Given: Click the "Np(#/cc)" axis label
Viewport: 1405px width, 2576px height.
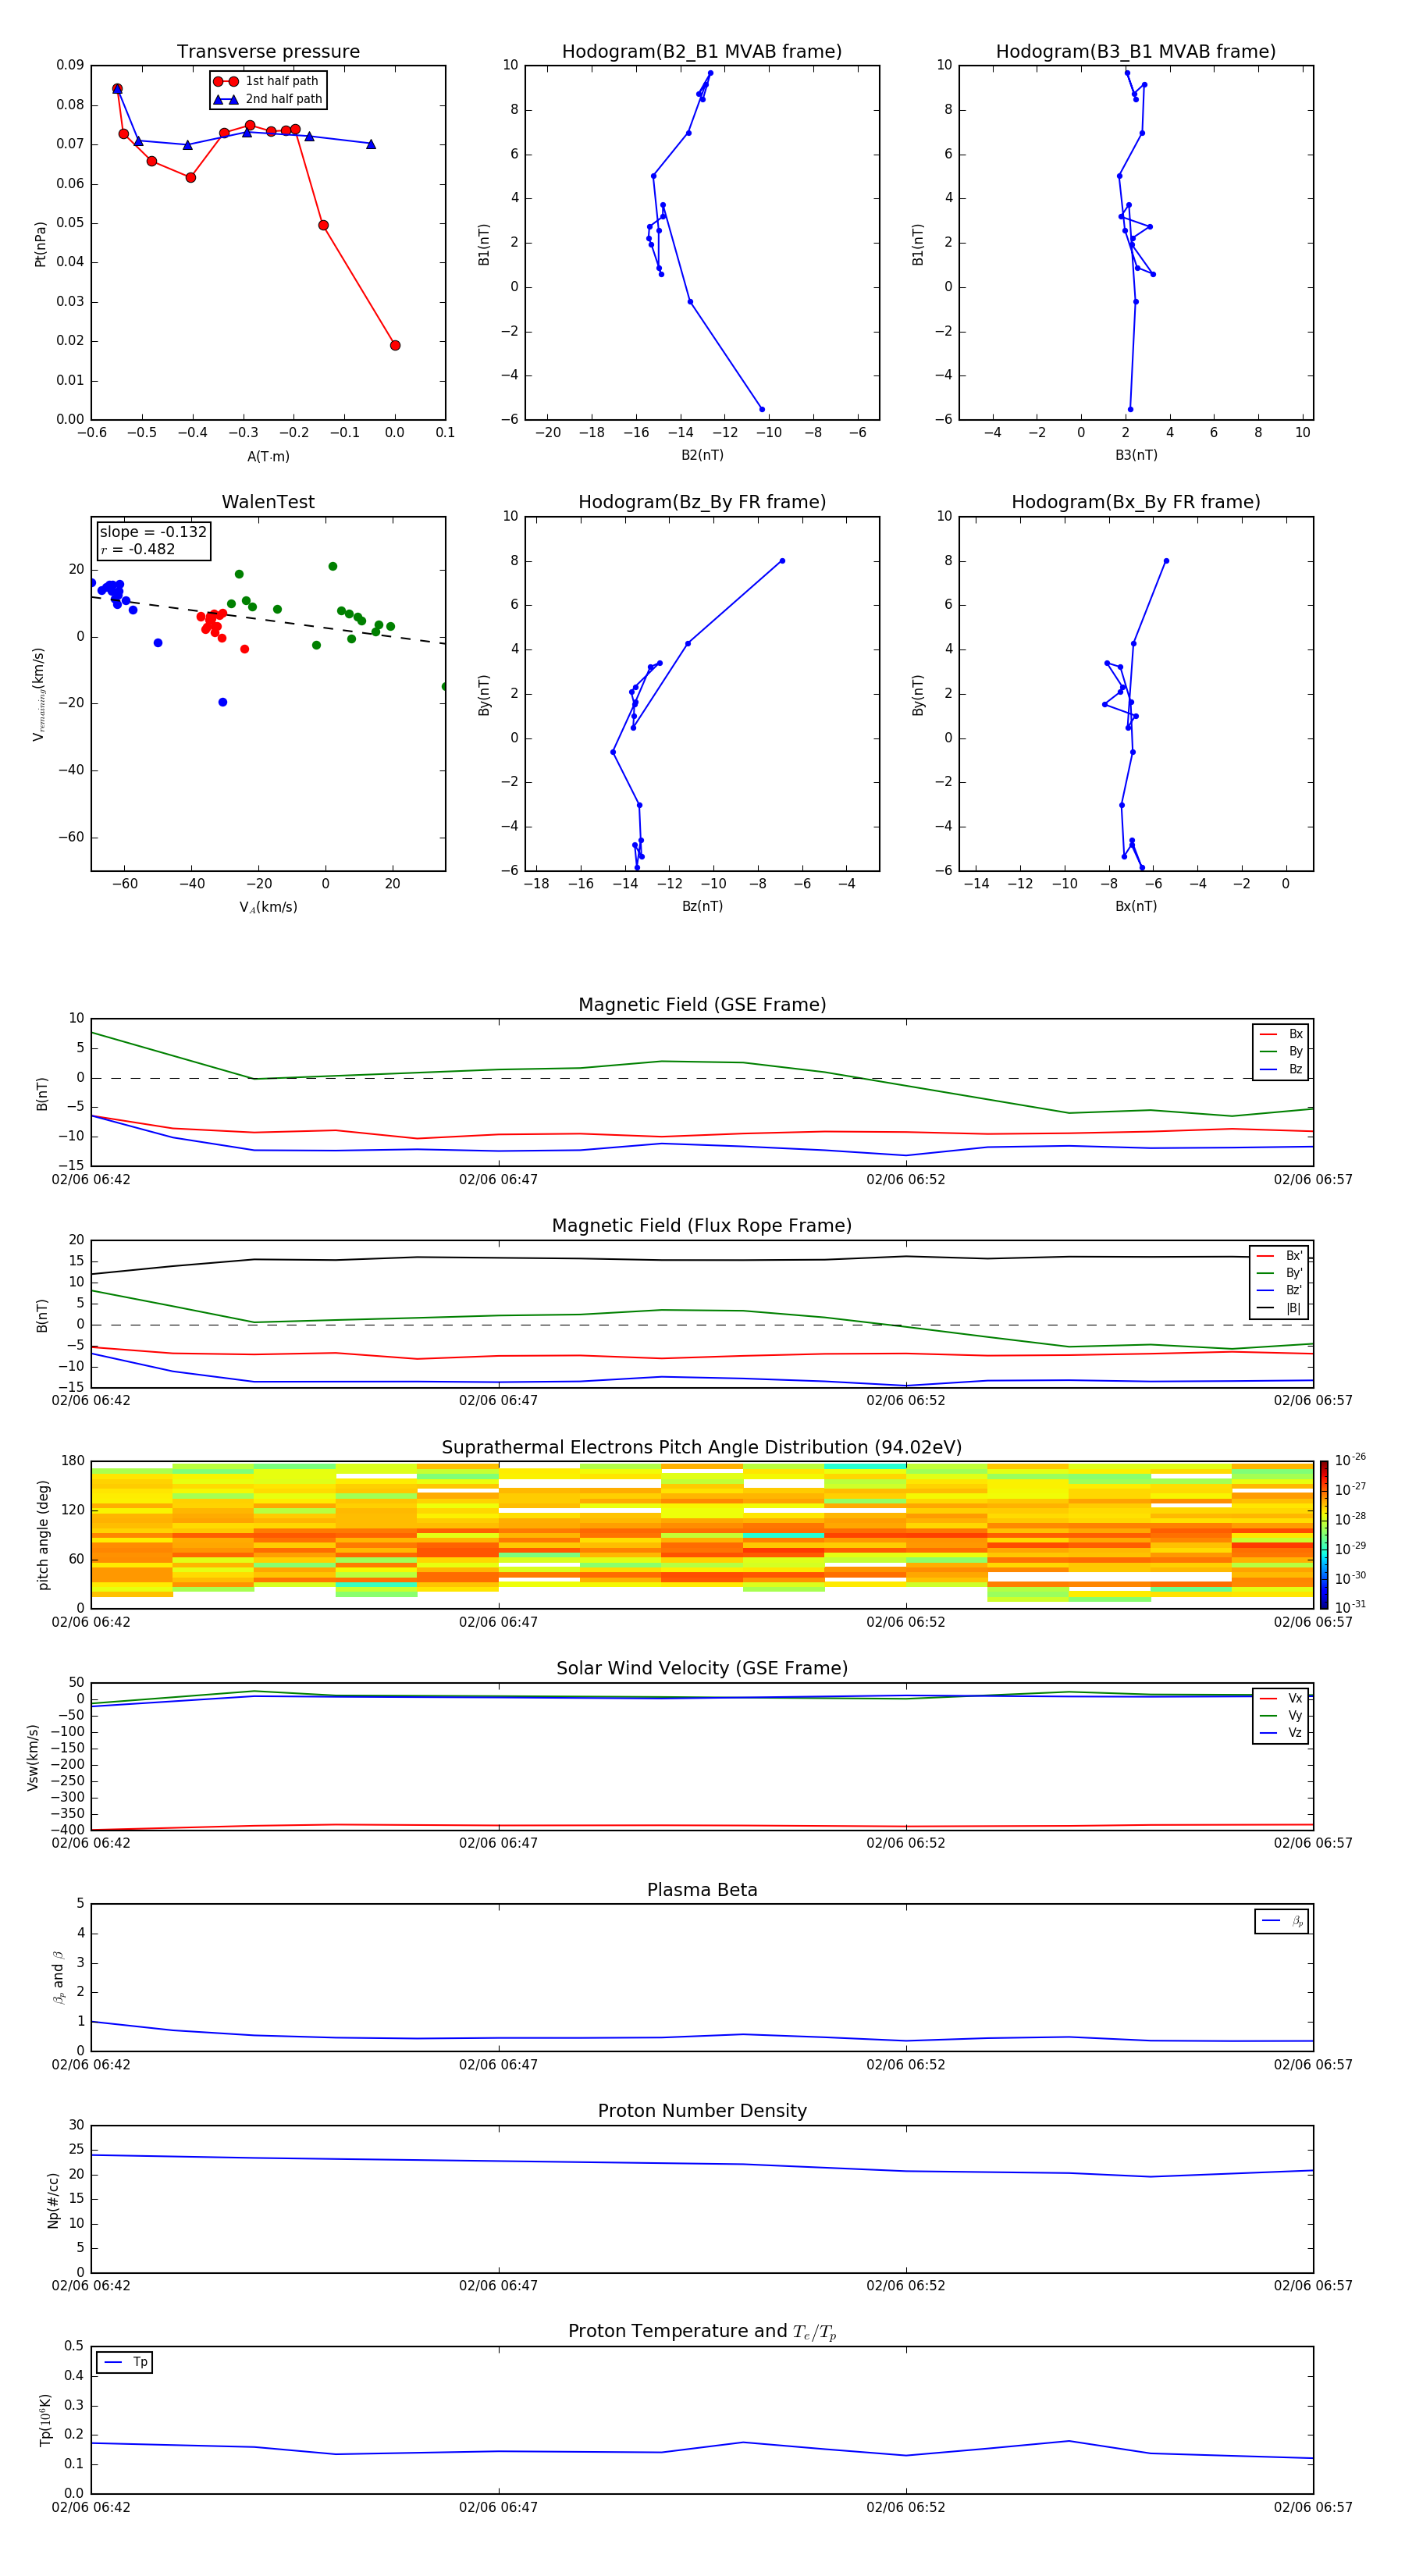Looking at the screenshot, I should point(53,2200).
